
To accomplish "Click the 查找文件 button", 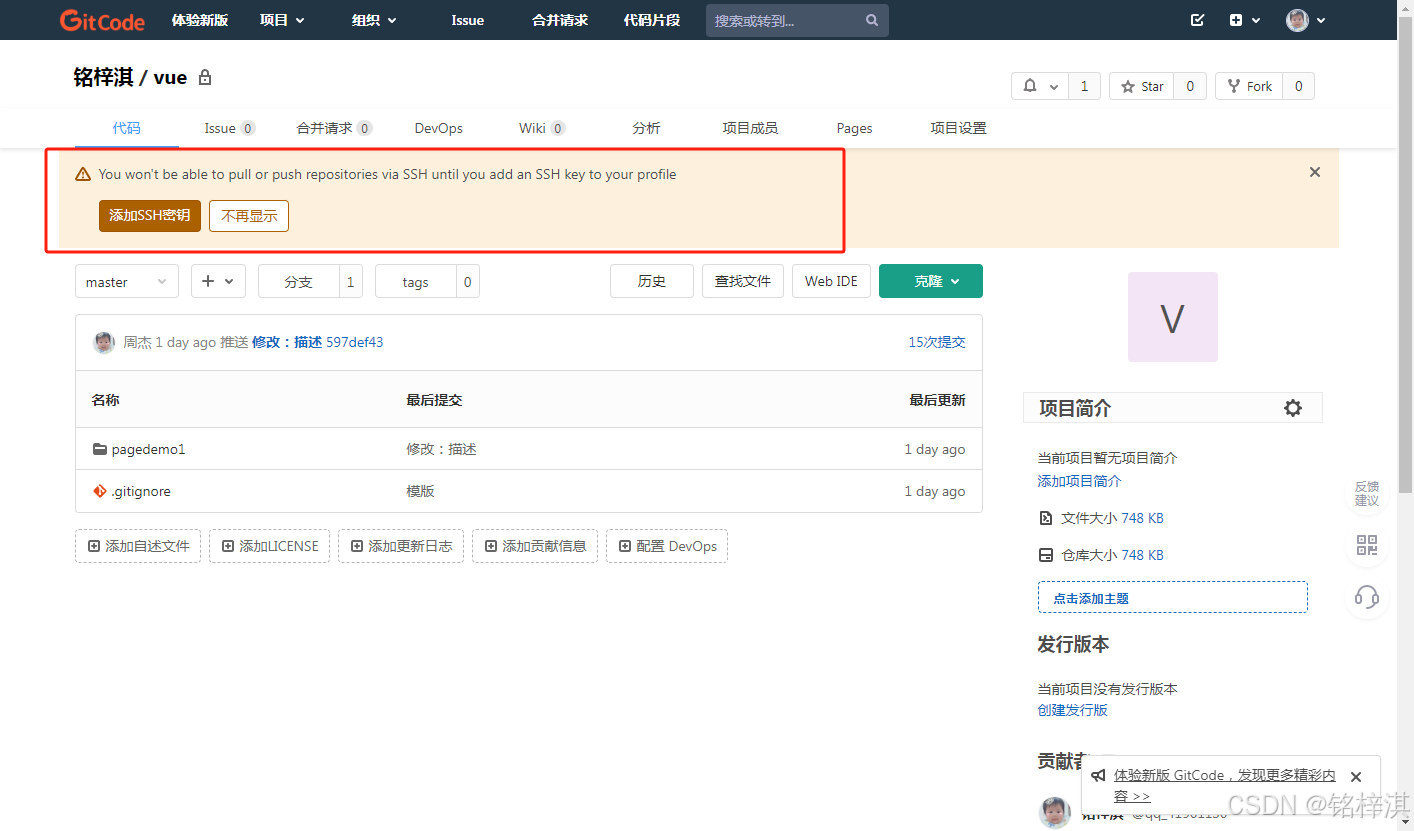I will 743,281.
